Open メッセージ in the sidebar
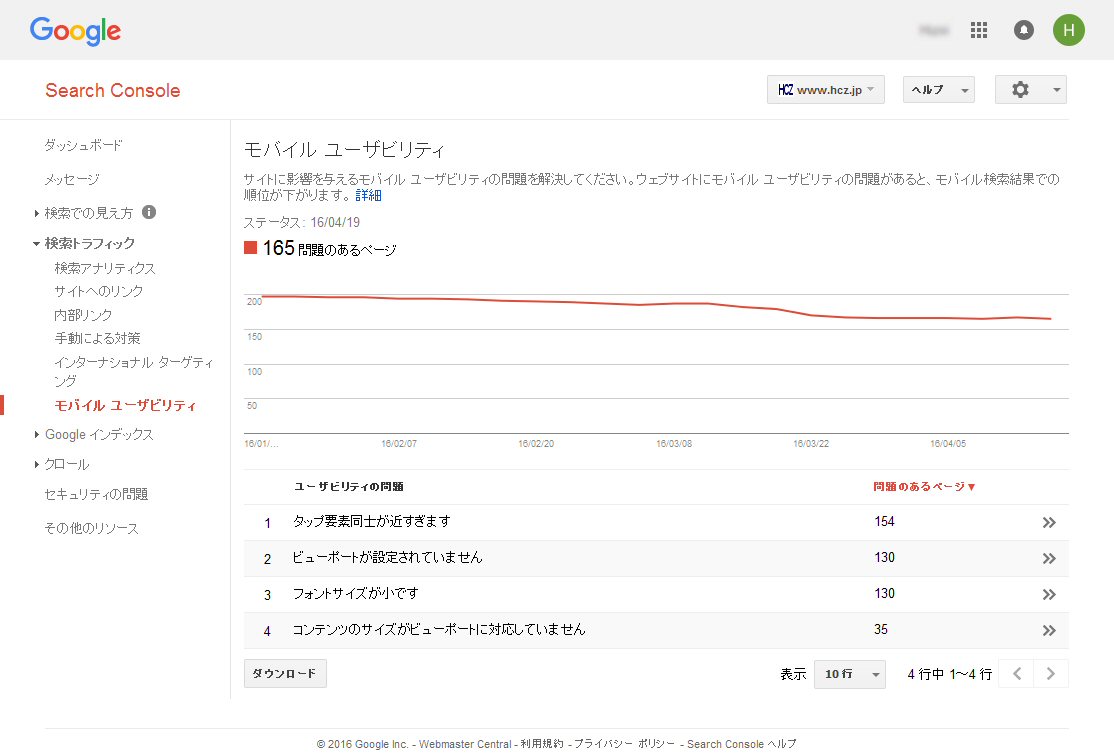This screenshot has height=755, width=1114. click(x=72, y=180)
